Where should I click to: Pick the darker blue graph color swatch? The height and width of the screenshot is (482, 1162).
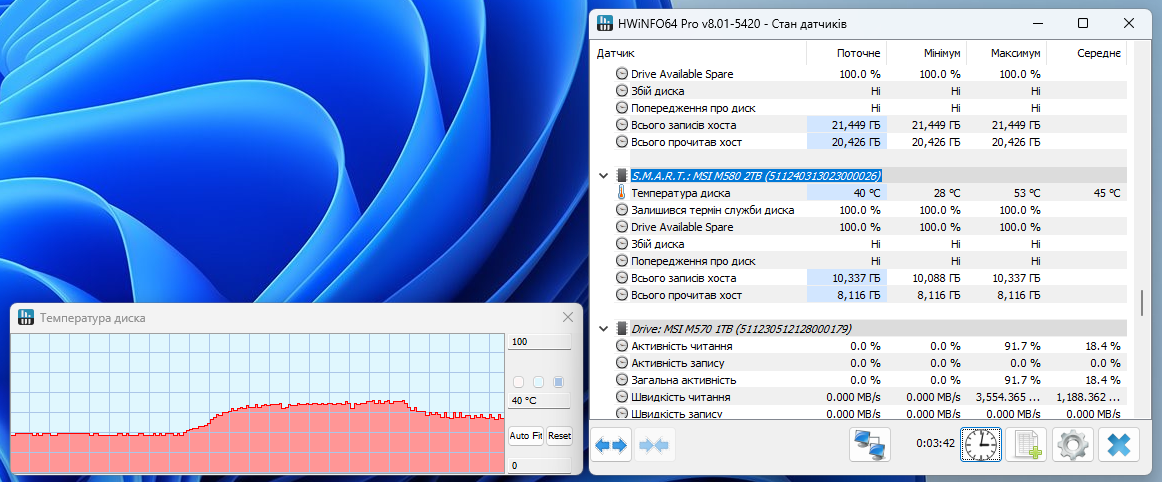point(559,382)
